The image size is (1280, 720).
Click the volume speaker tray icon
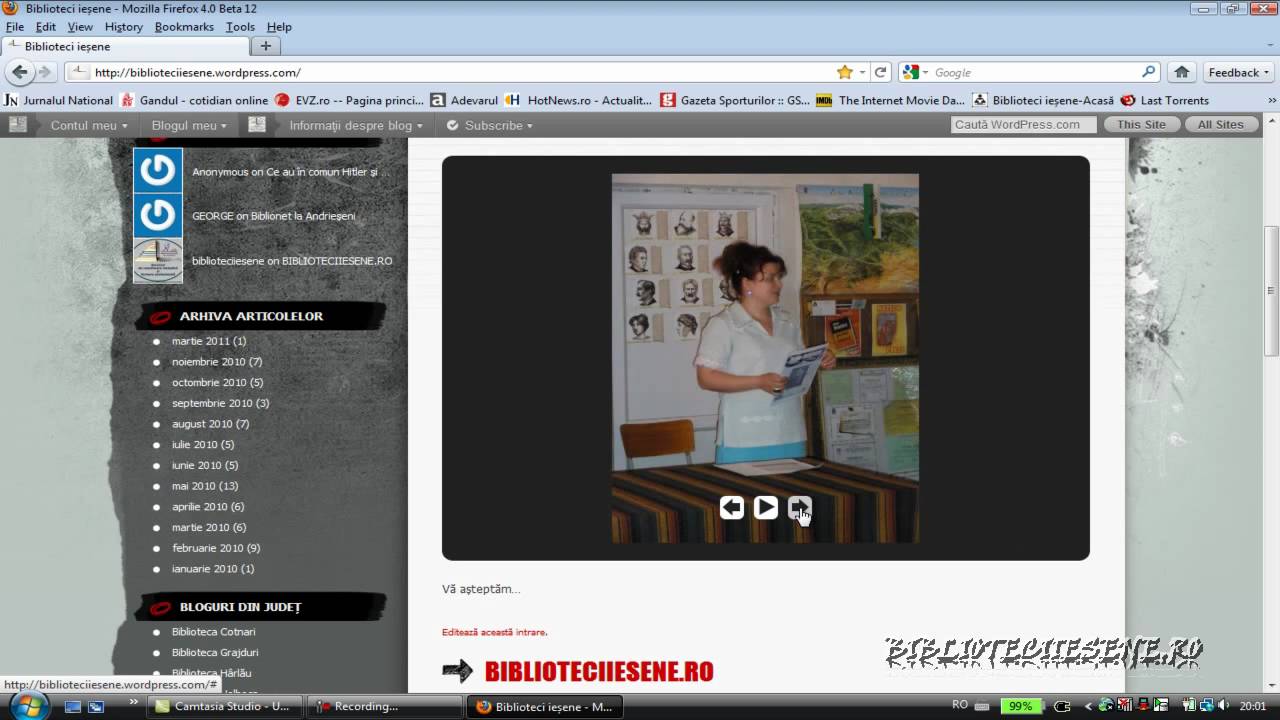click(1223, 706)
